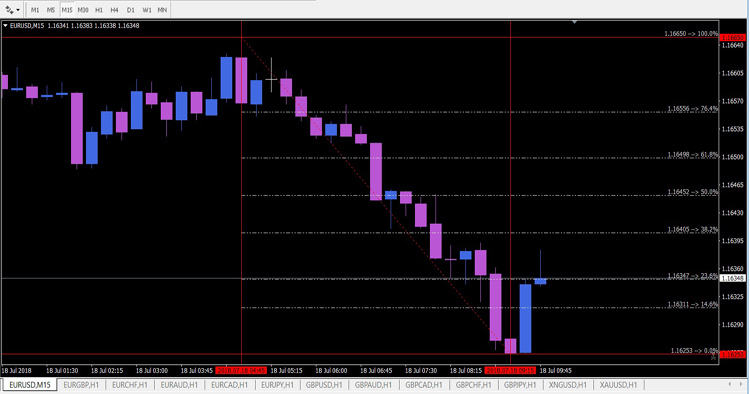Select the M30 timeframe button

[x=83, y=10]
